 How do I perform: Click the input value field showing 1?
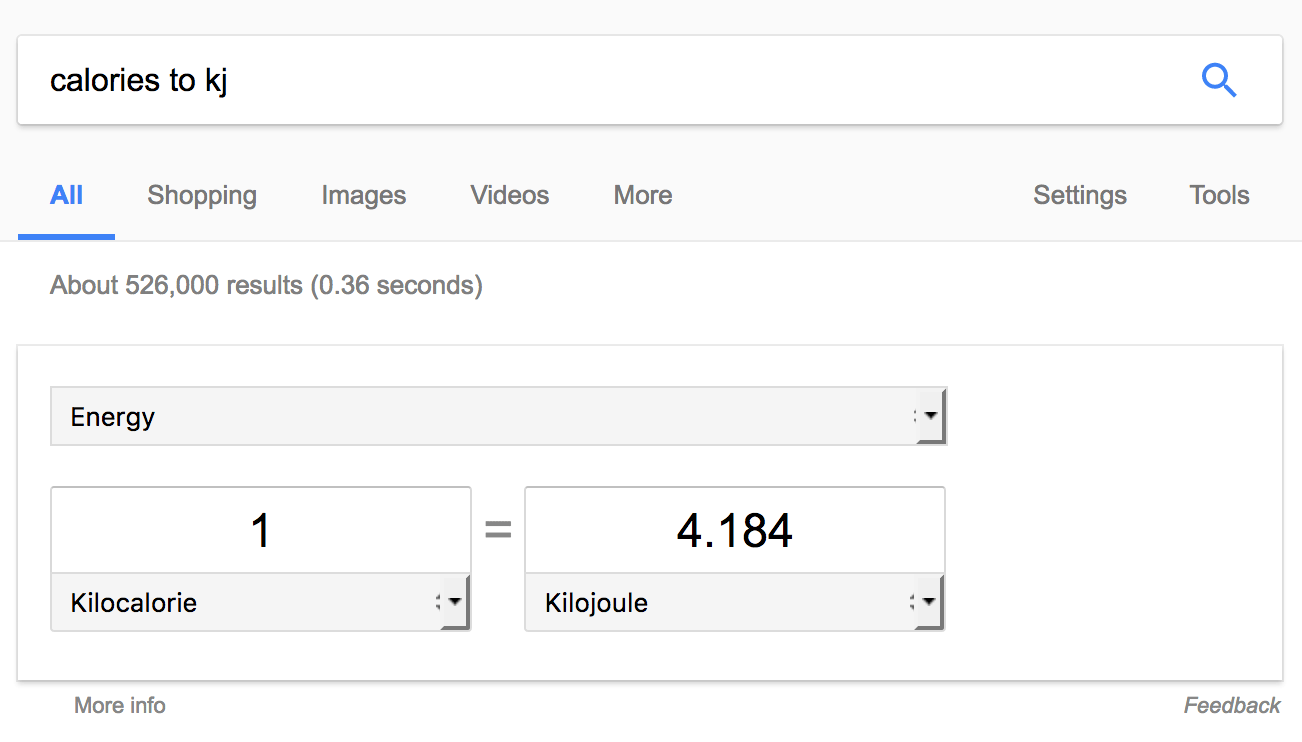pyautogui.click(x=260, y=530)
